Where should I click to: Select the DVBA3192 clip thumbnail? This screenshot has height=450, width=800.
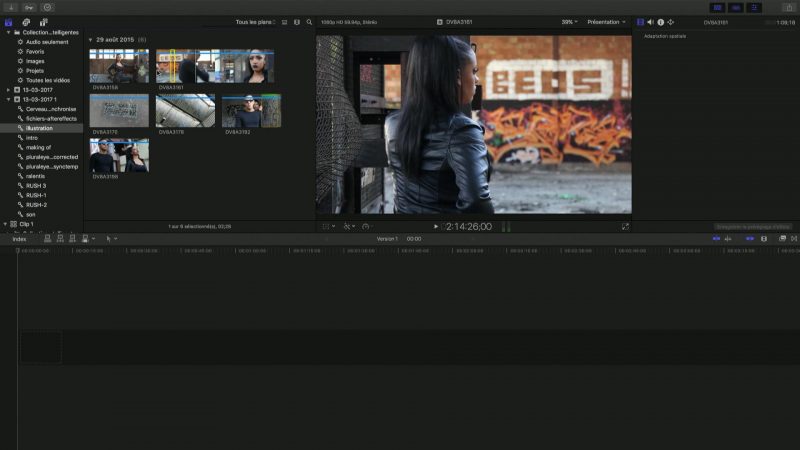[x=251, y=111]
